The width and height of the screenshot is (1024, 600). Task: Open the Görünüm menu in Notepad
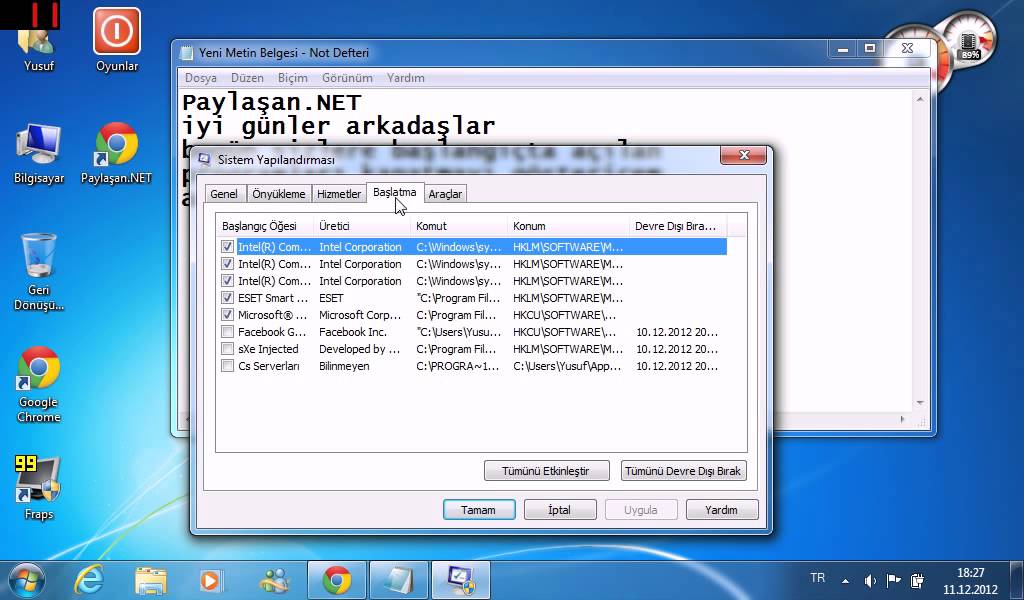(347, 78)
